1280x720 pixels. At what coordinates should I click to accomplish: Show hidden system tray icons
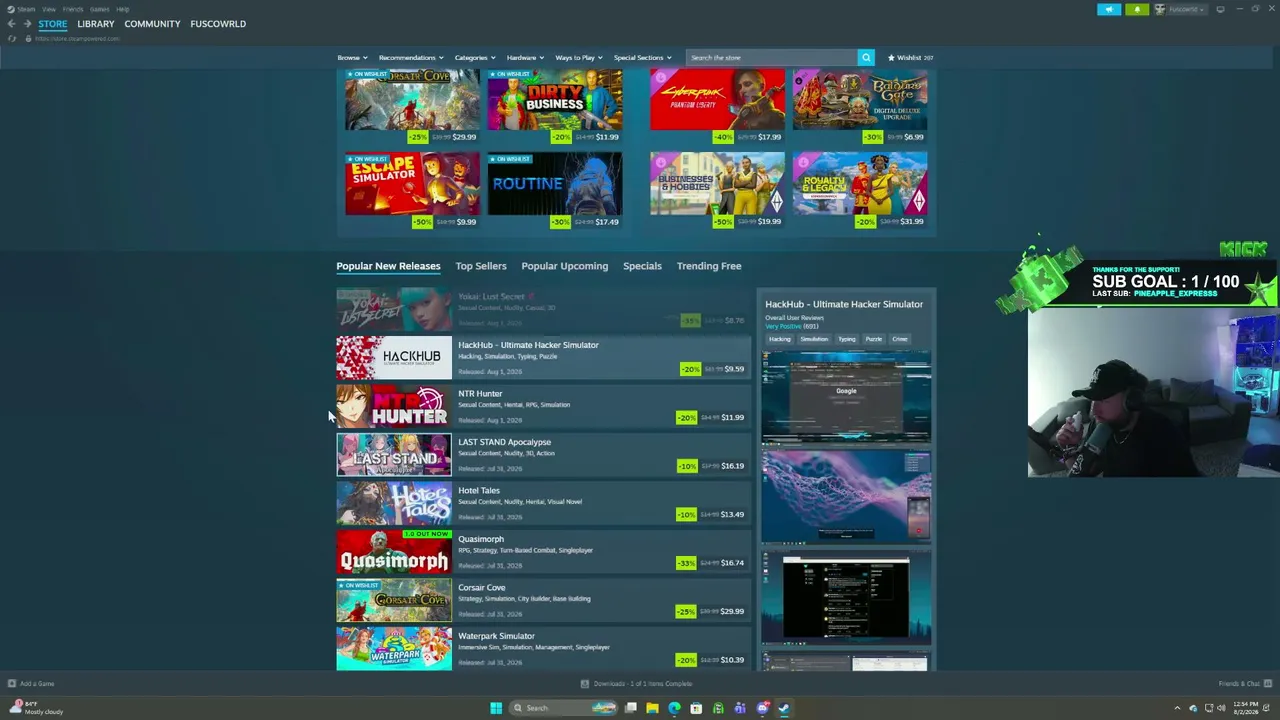pos(1177,708)
